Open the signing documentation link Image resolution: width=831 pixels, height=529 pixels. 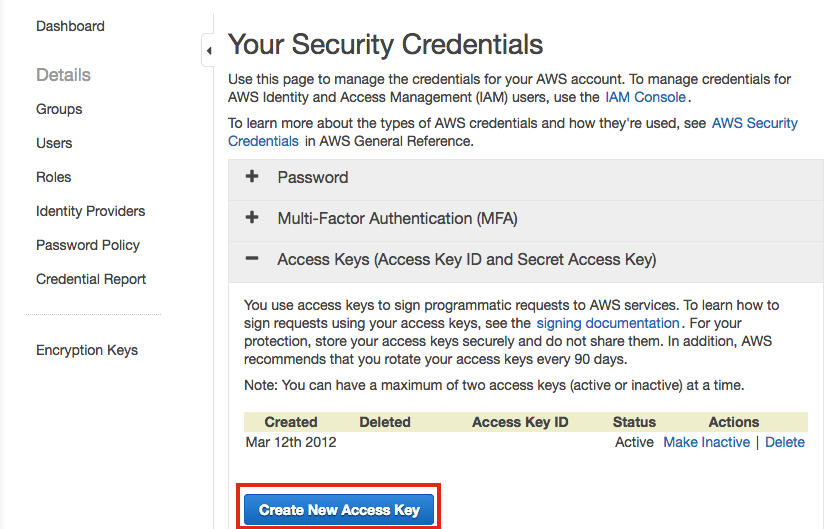[608, 323]
